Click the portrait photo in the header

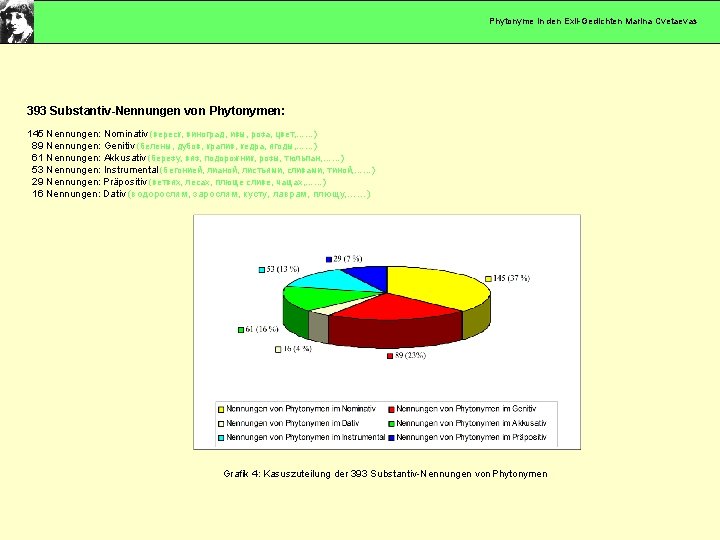(x=17, y=22)
